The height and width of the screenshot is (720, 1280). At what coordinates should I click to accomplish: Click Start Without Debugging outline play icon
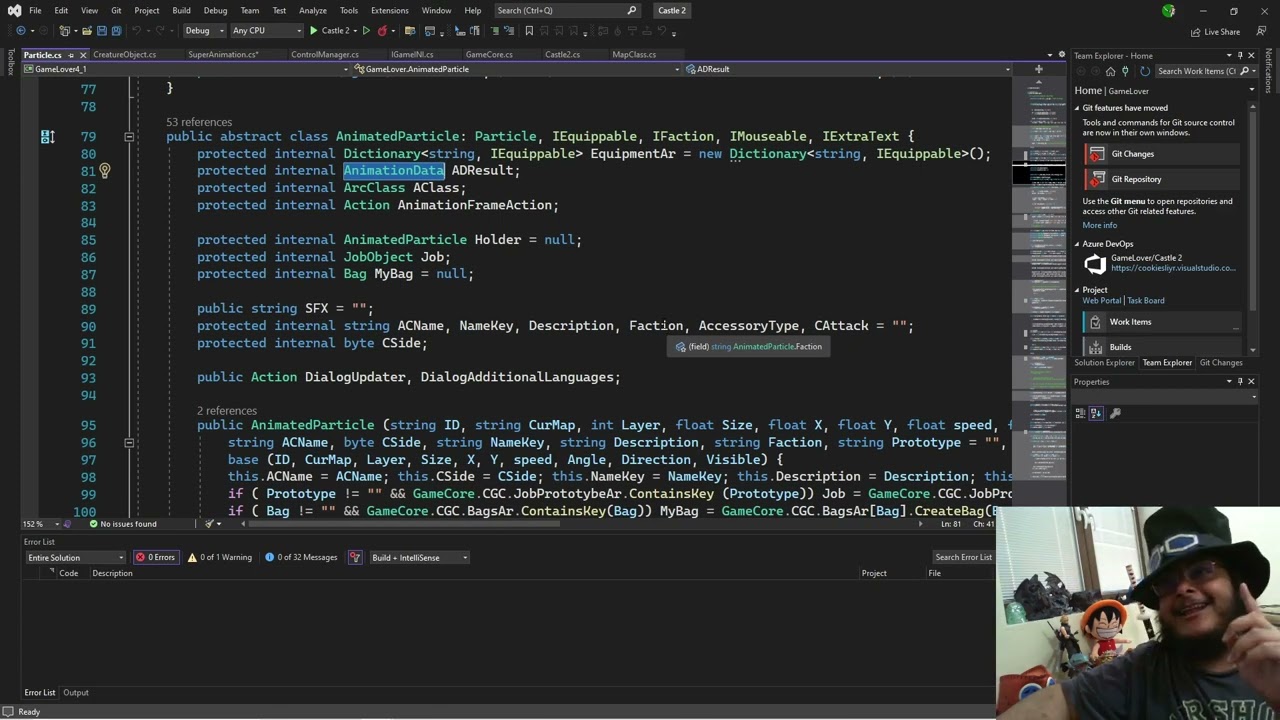tap(365, 31)
